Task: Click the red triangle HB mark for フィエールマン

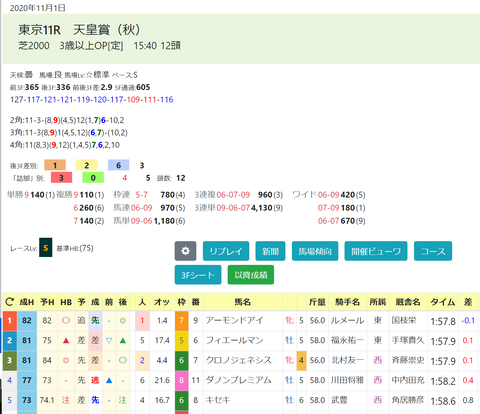Action: tap(66, 340)
